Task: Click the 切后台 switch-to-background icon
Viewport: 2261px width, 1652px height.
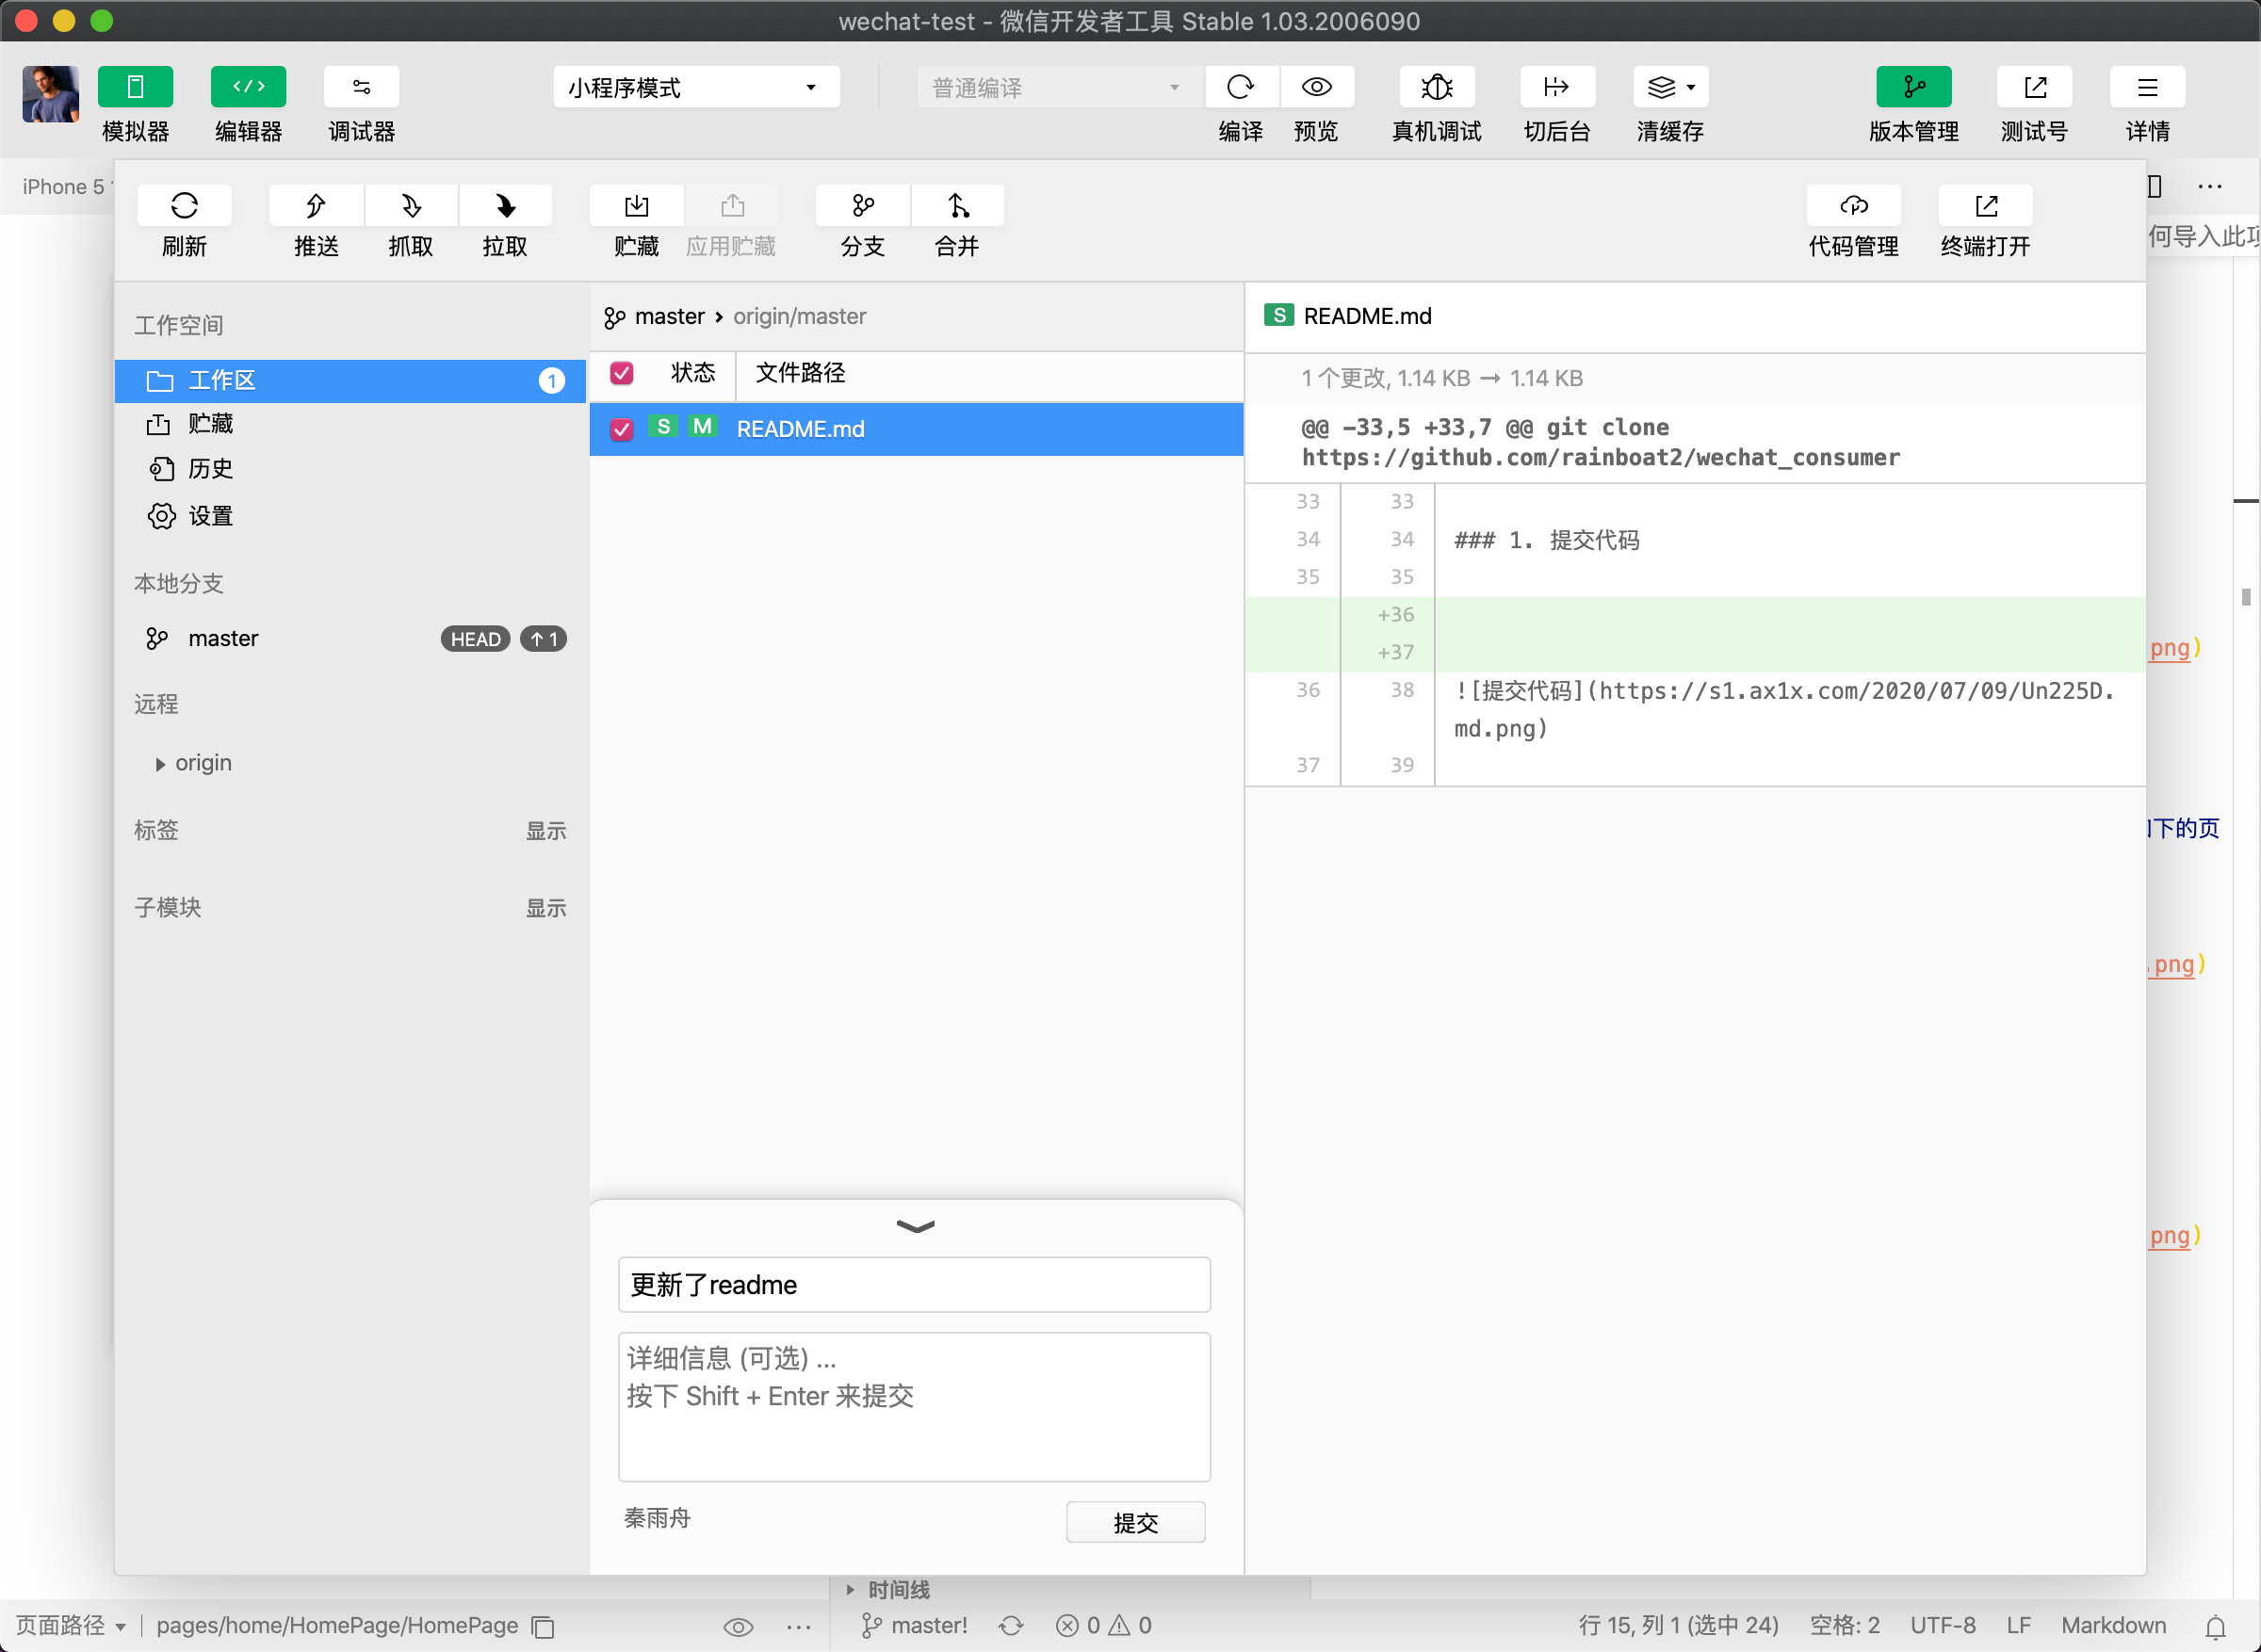Action: pos(1557,87)
